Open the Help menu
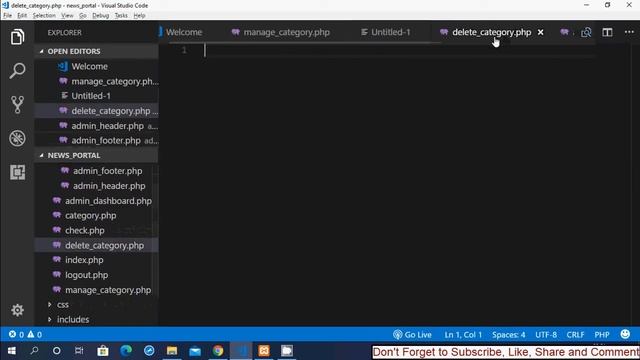The width and height of the screenshot is (640, 360). (x=140, y=16)
